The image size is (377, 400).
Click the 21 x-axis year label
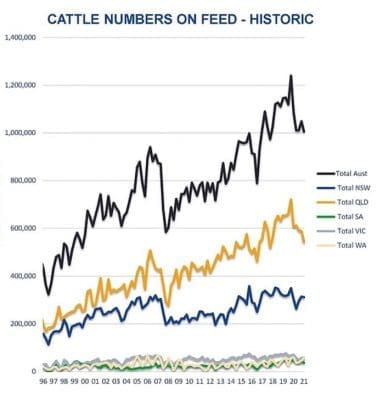point(303,381)
